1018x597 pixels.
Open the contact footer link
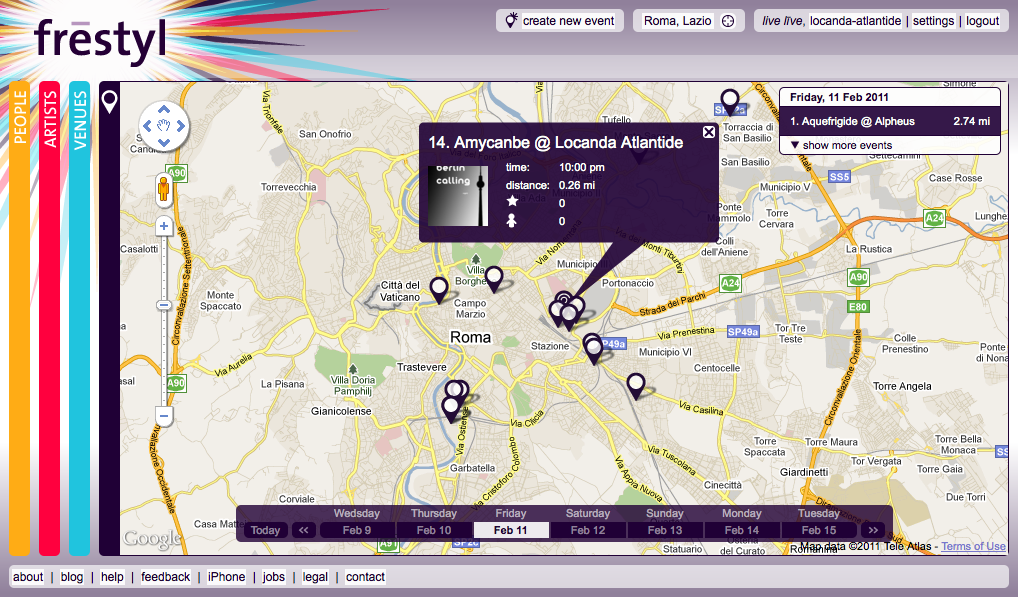[x=365, y=577]
